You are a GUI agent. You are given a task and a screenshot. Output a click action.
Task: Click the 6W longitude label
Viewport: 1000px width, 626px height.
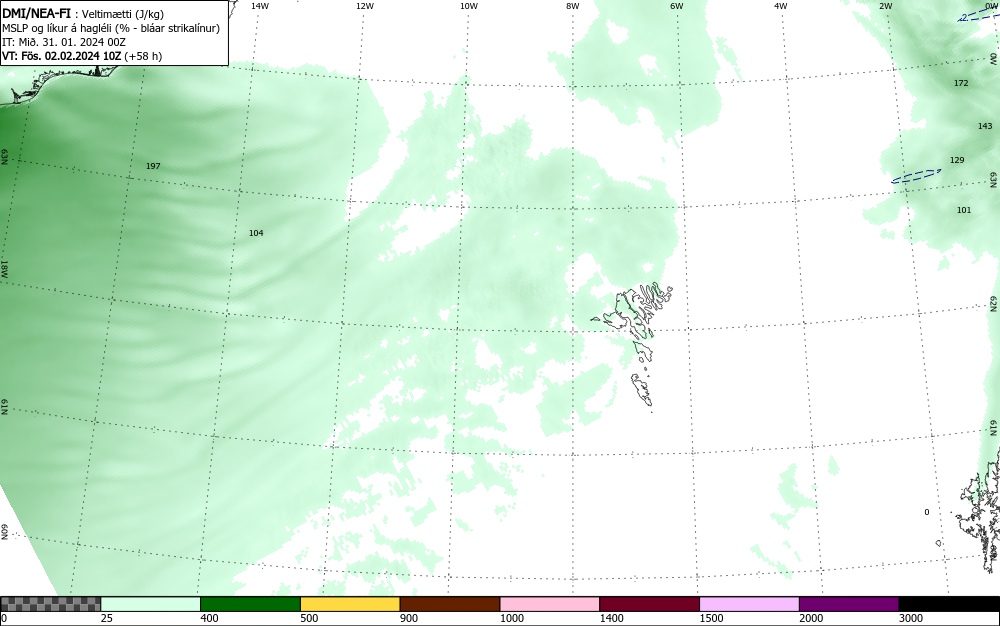677,6
